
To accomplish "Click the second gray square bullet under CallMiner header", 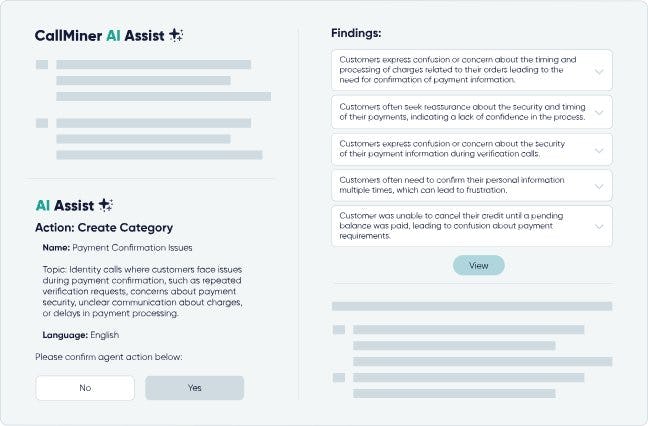I will pyautogui.click(x=41, y=124).
